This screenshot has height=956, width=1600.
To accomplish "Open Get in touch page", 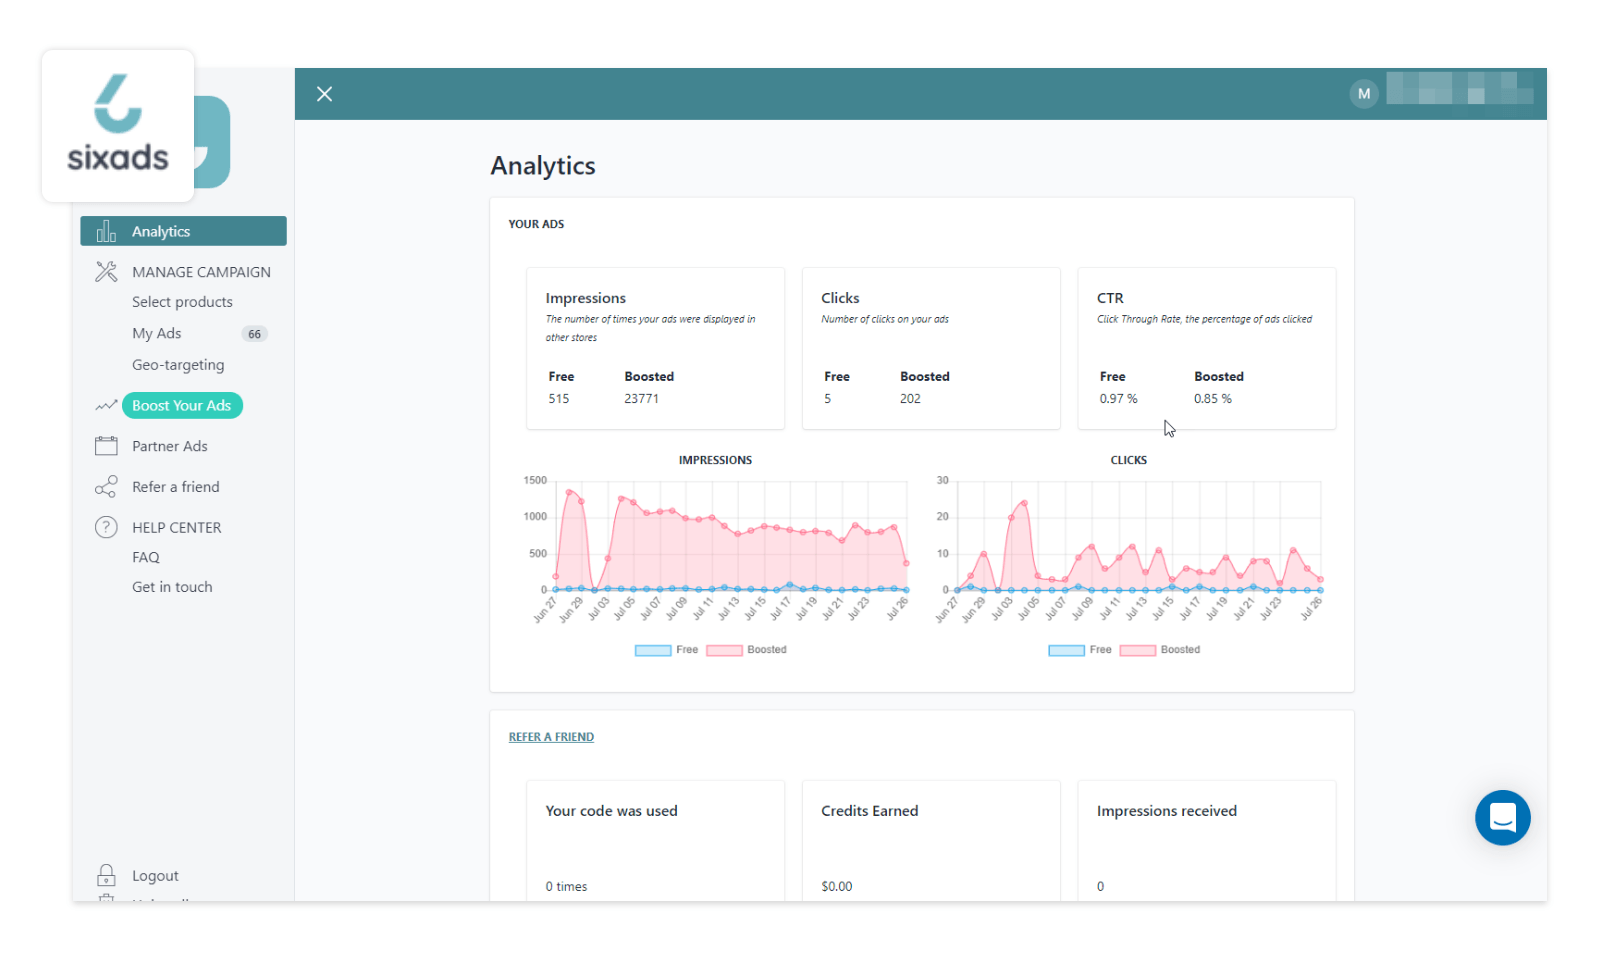I will (x=172, y=587).
